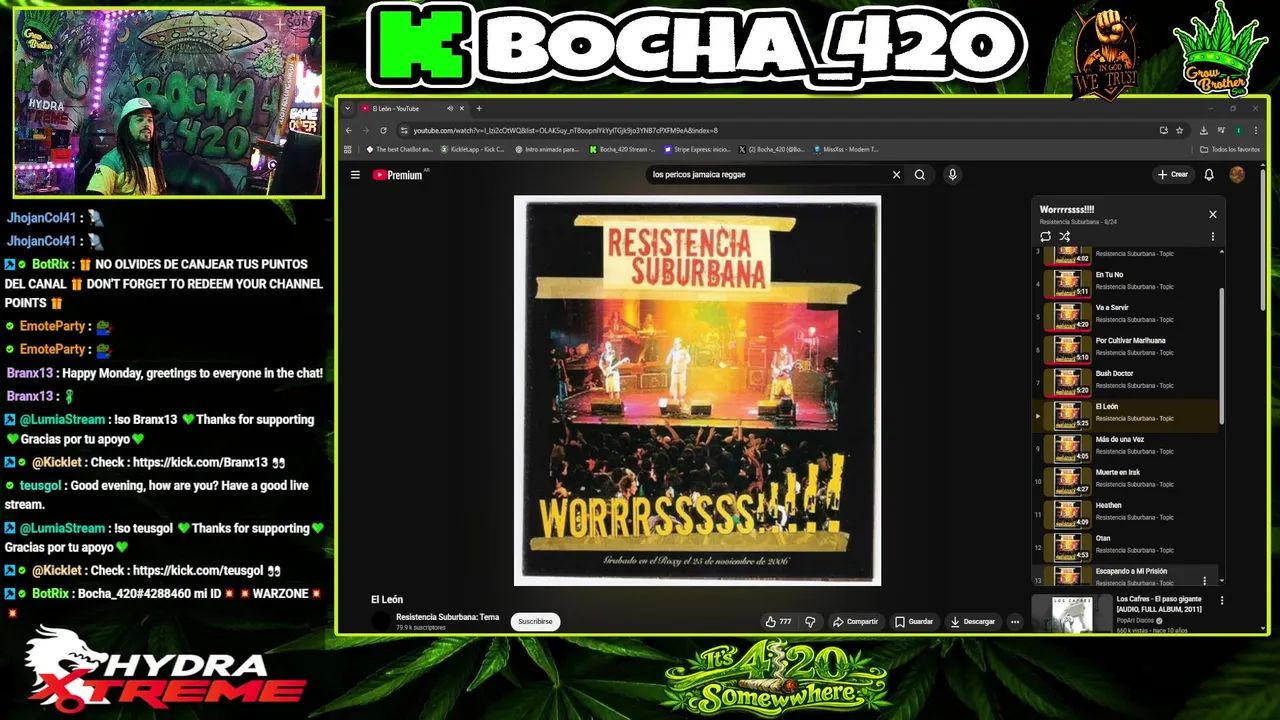Click the Heathen track thumbnail
The height and width of the screenshot is (720, 1280).
[x=1067, y=513]
